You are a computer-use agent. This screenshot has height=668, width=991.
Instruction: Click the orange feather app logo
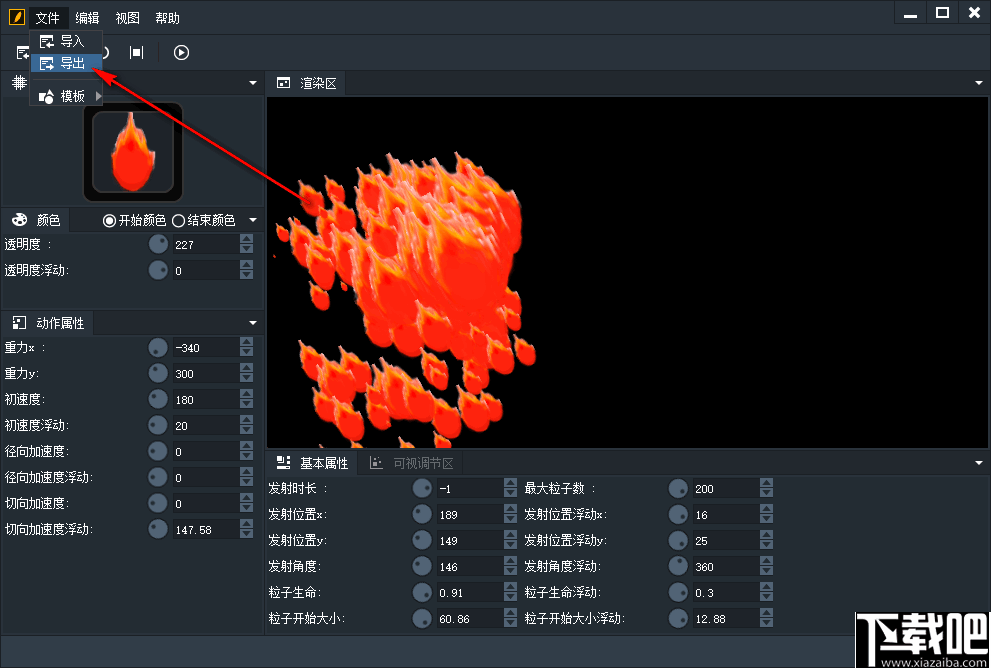16,16
